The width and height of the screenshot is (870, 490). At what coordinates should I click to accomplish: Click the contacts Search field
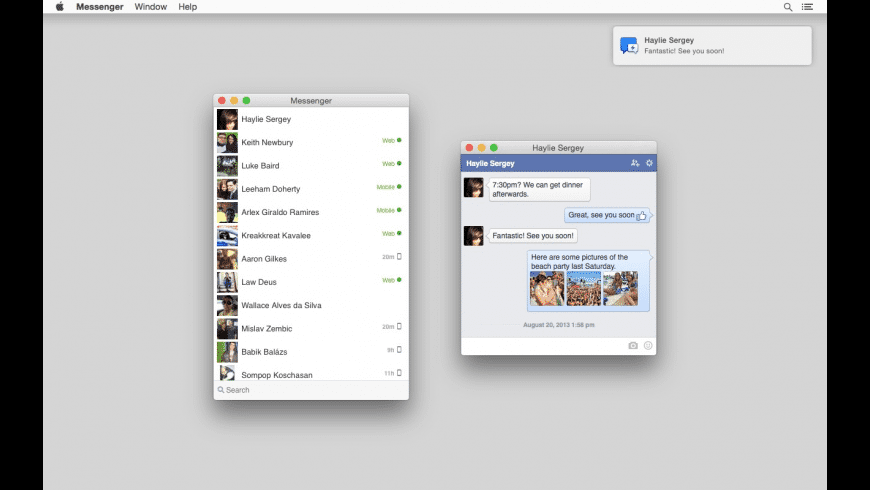pyautogui.click(x=310, y=390)
